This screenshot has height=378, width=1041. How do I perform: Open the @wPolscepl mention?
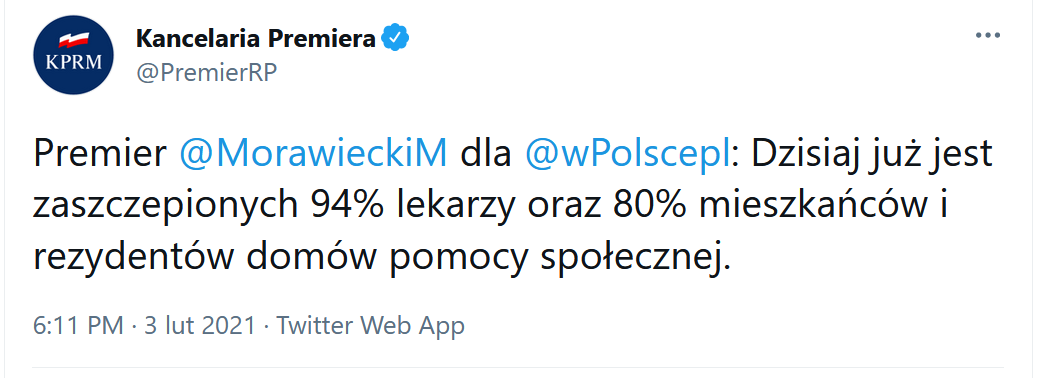pos(627,154)
